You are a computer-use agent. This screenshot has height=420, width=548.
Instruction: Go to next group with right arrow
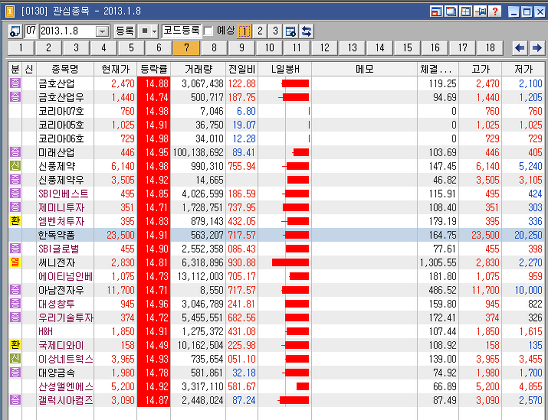[x=537, y=48]
